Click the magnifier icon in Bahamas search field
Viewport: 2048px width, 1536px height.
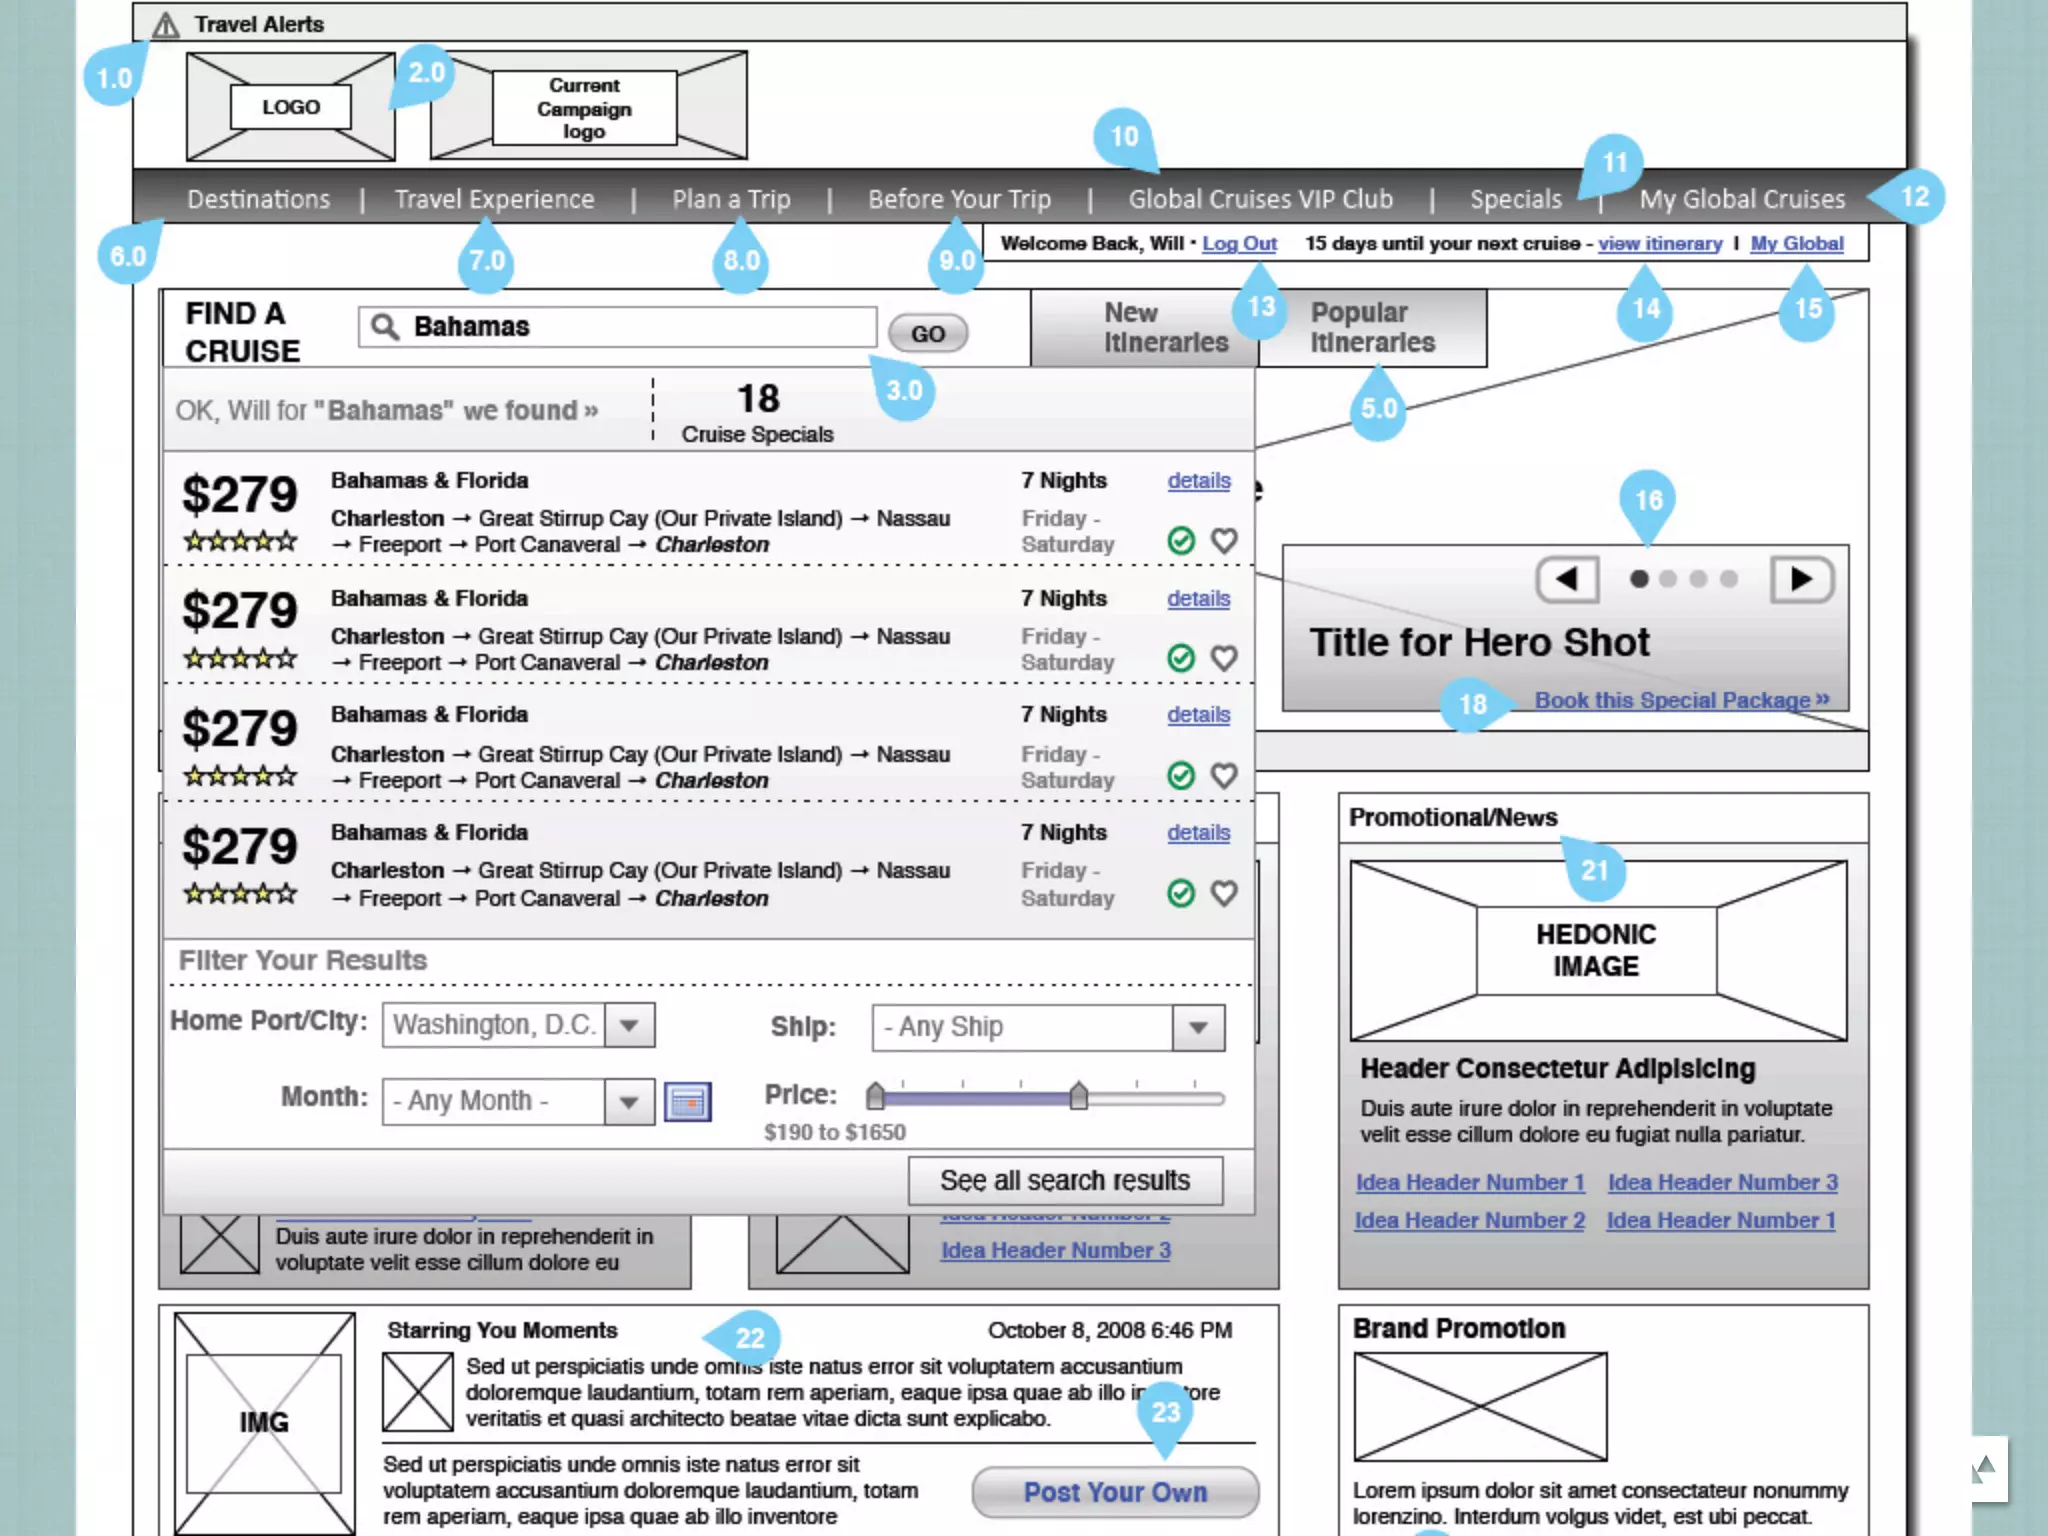coord(385,326)
